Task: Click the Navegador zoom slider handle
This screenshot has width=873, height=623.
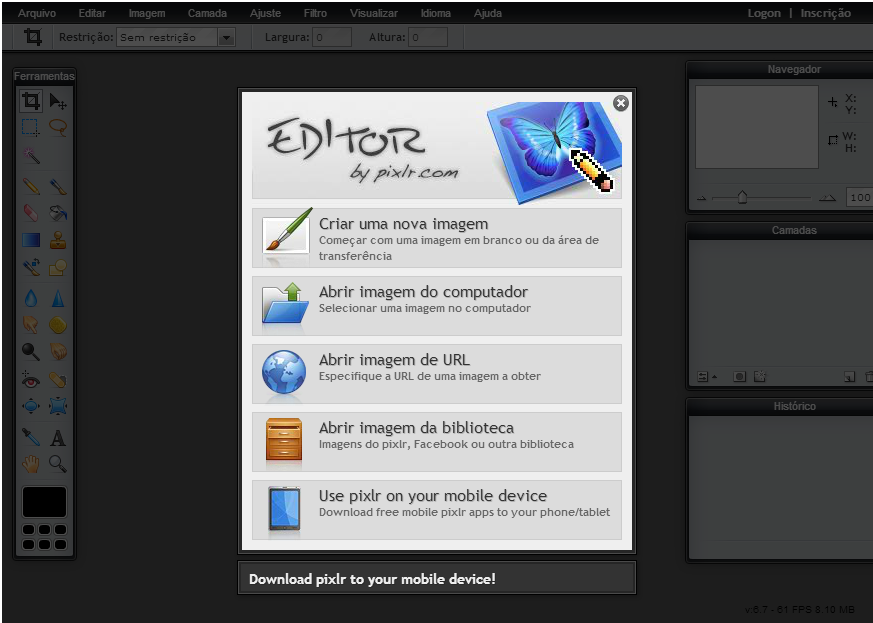Action: tap(742, 197)
